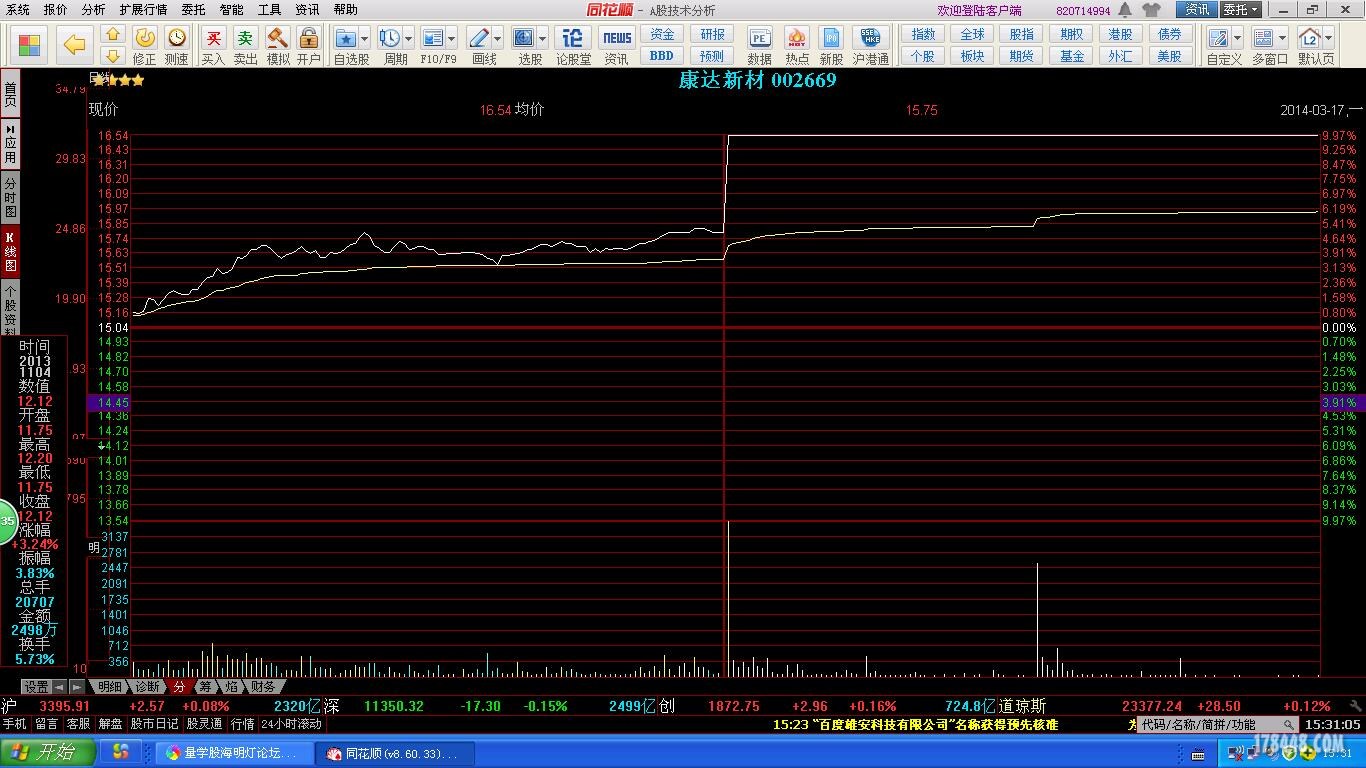Click the 设置 button below the chart
The width and height of the screenshot is (1366, 768).
click(x=36, y=687)
